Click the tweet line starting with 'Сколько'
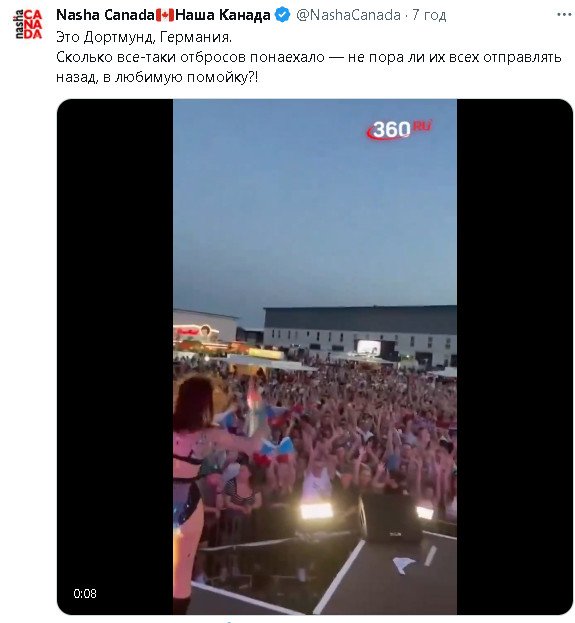575x623 pixels. tap(309, 57)
